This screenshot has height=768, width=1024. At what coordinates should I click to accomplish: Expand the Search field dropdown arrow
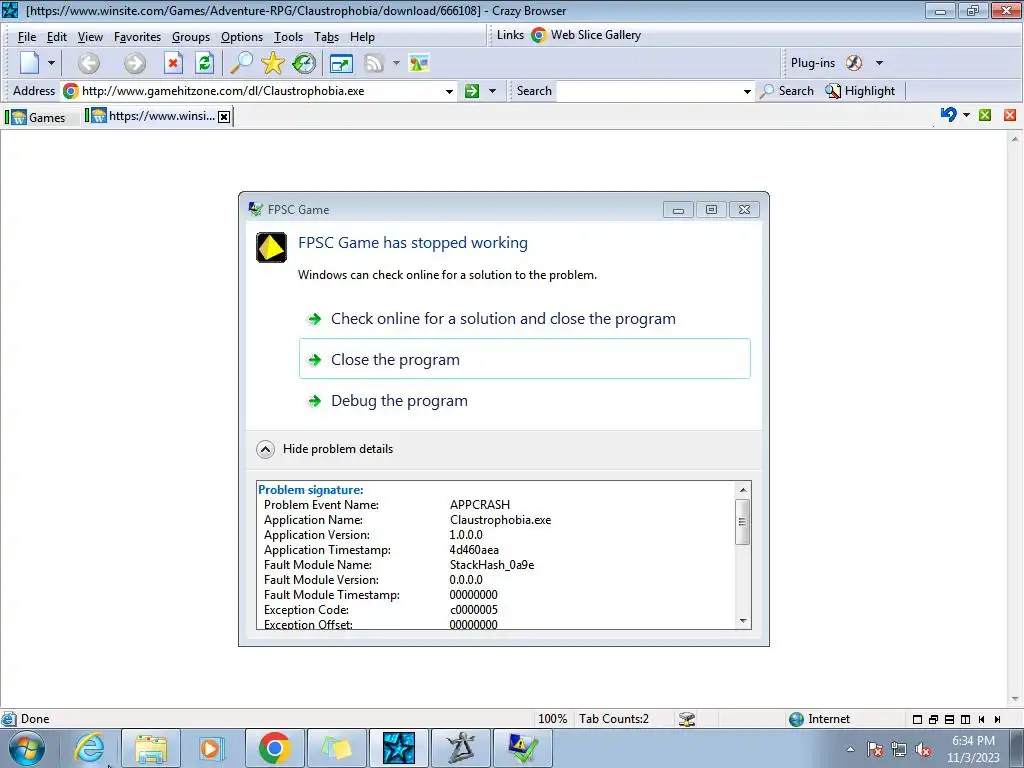(x=747, y=91)
